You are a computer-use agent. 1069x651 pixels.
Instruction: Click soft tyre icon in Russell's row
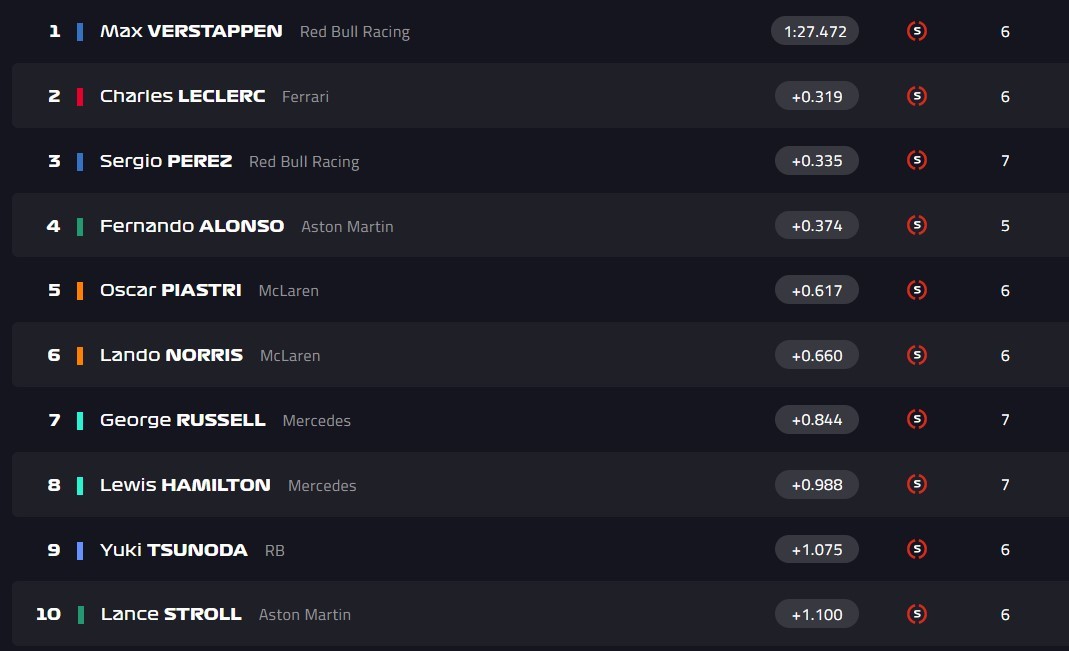pos(916,419)
